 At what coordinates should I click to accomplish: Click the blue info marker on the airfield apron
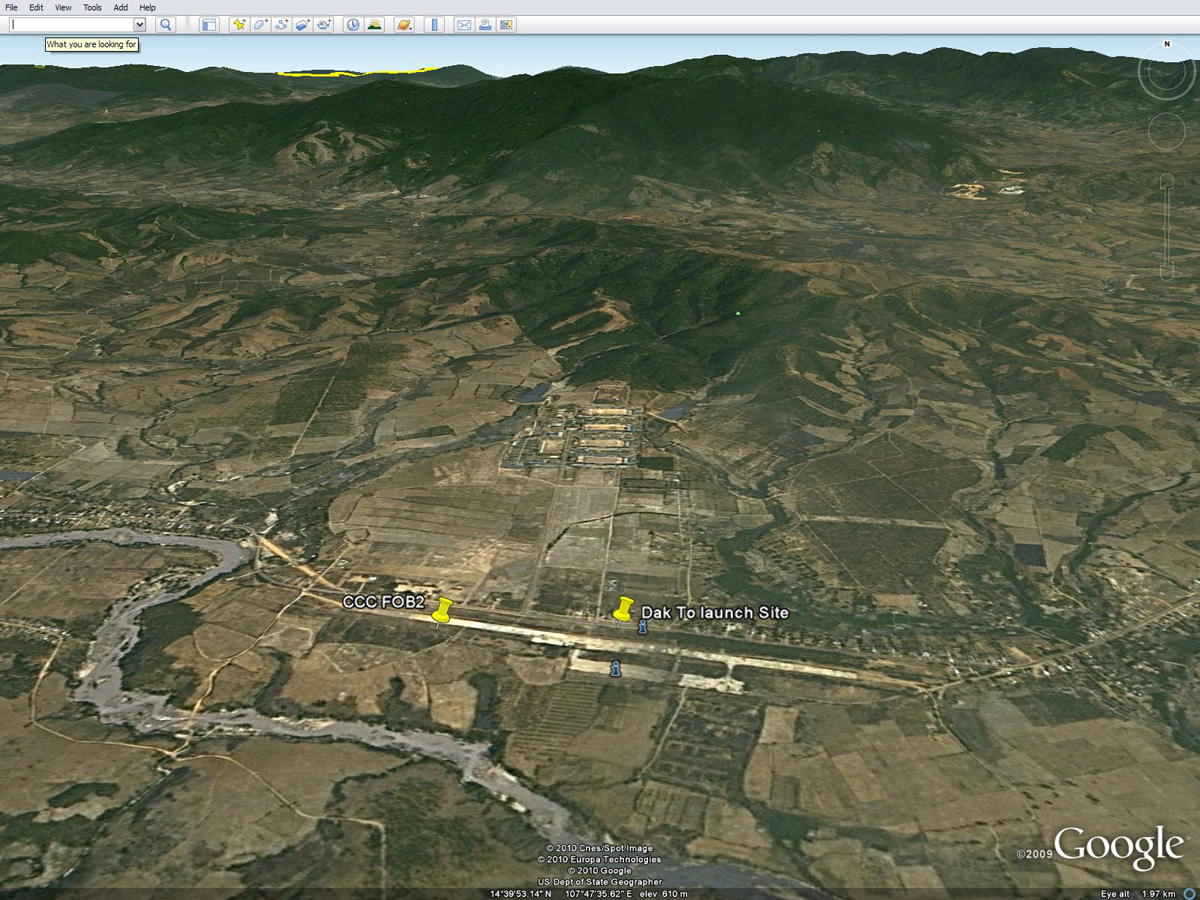pyautogui.click(x=615, y=668)
